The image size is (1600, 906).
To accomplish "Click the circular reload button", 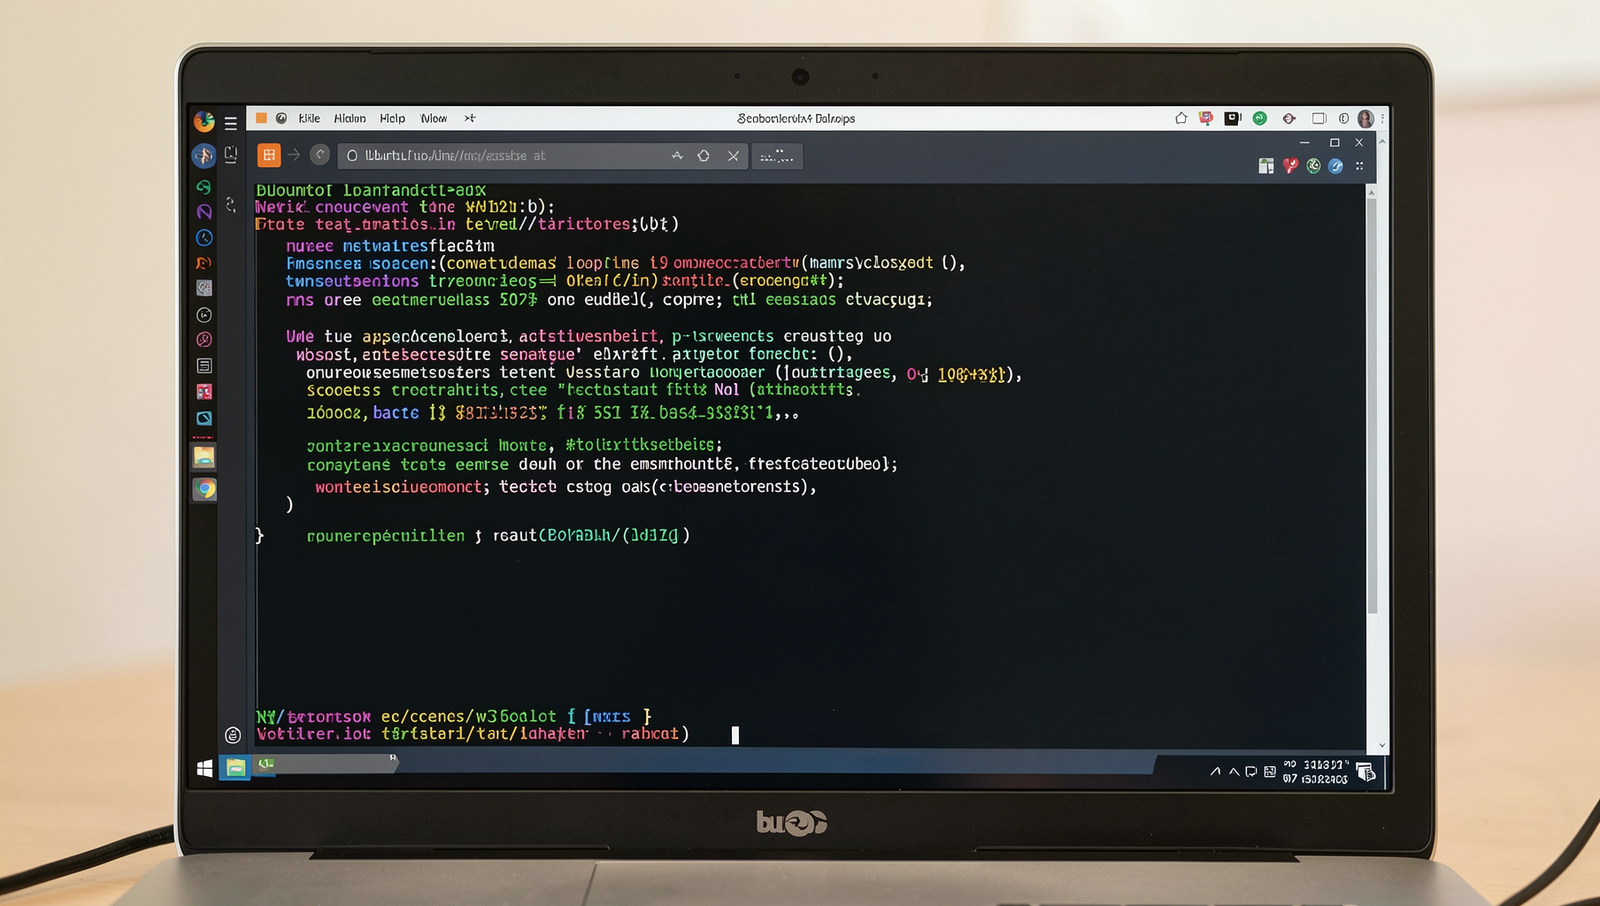I will [320, 155].
